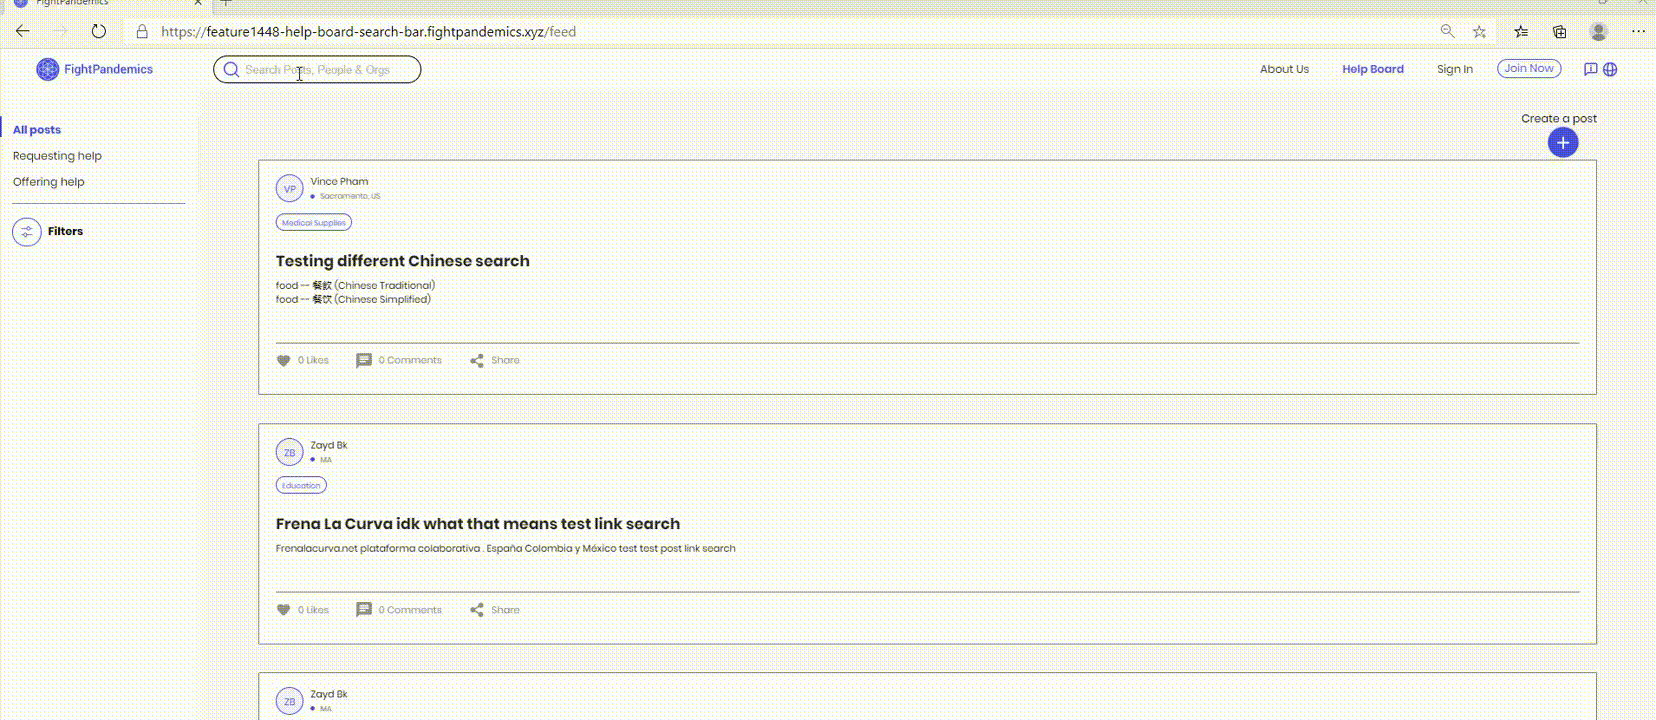The width and height of the screenshot is (1656, 720).
Task: Open the language globe icon
Action: coord(1610,69)
